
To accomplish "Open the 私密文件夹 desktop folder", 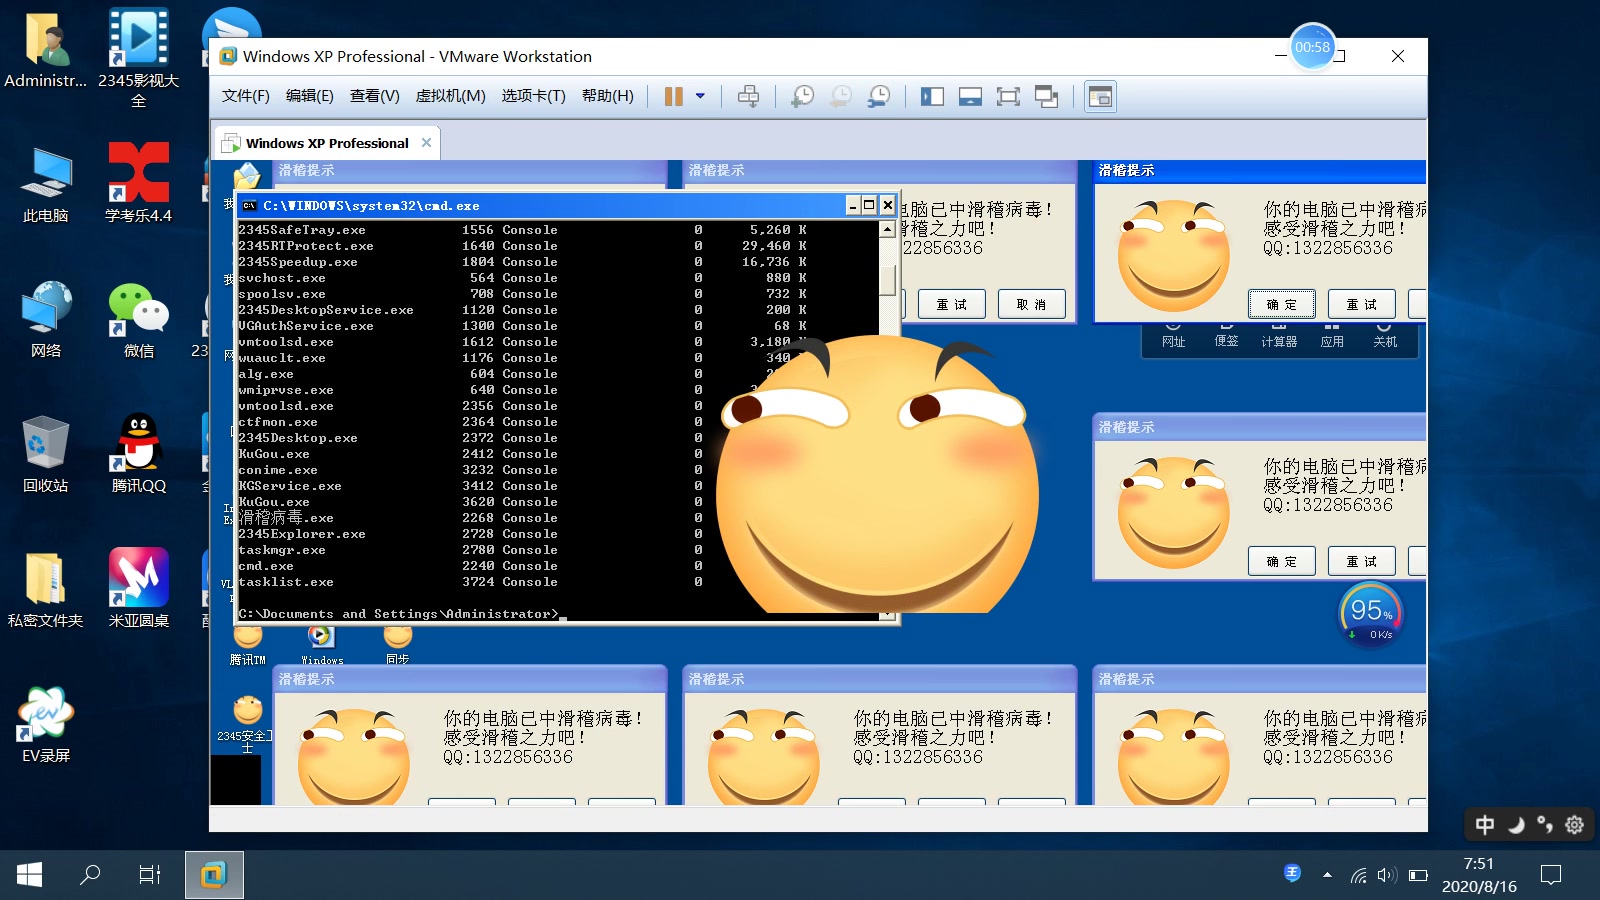I will click(x=46, y=590).
